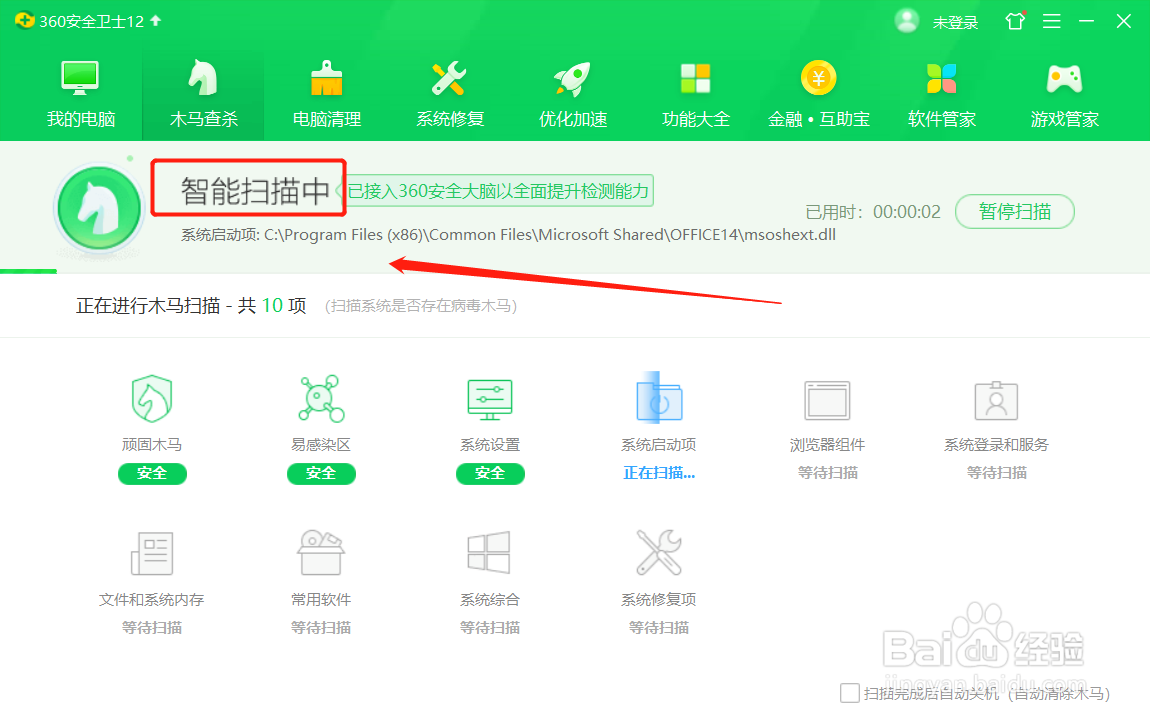Select the 木马查杀 horse icon tab
1150x725 pixels.
click(203, 78)
